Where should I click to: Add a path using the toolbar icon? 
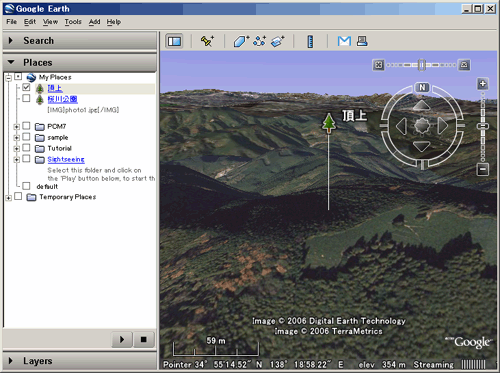pyautogui.click(x=259, y=41)
